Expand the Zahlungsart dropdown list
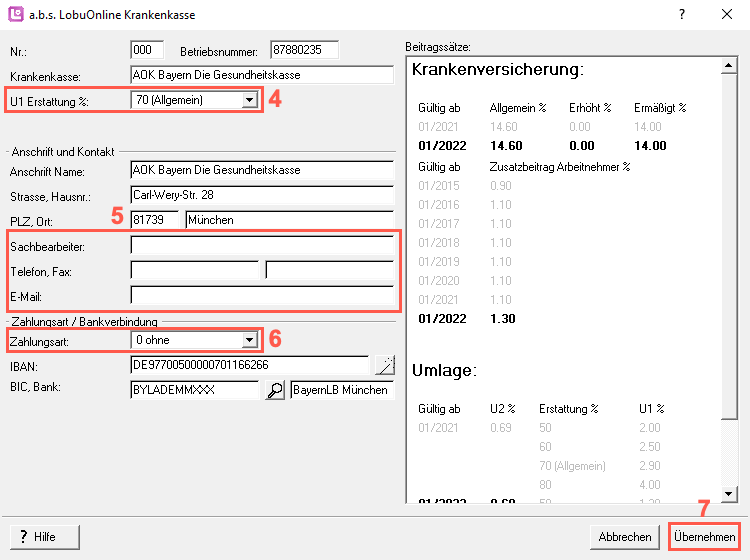 (248, 341)
